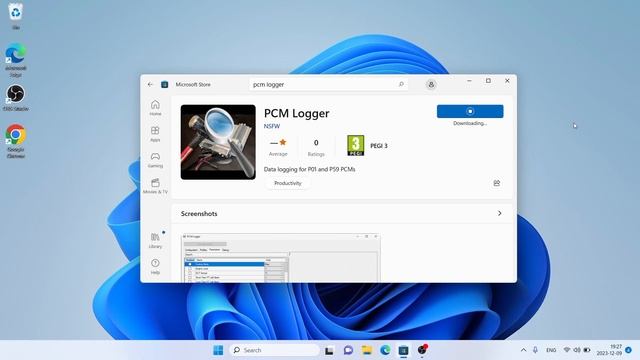The height and width of the screenshot is (360, 640).
Task: Click the Data logging description text
Action: (309, 169)
